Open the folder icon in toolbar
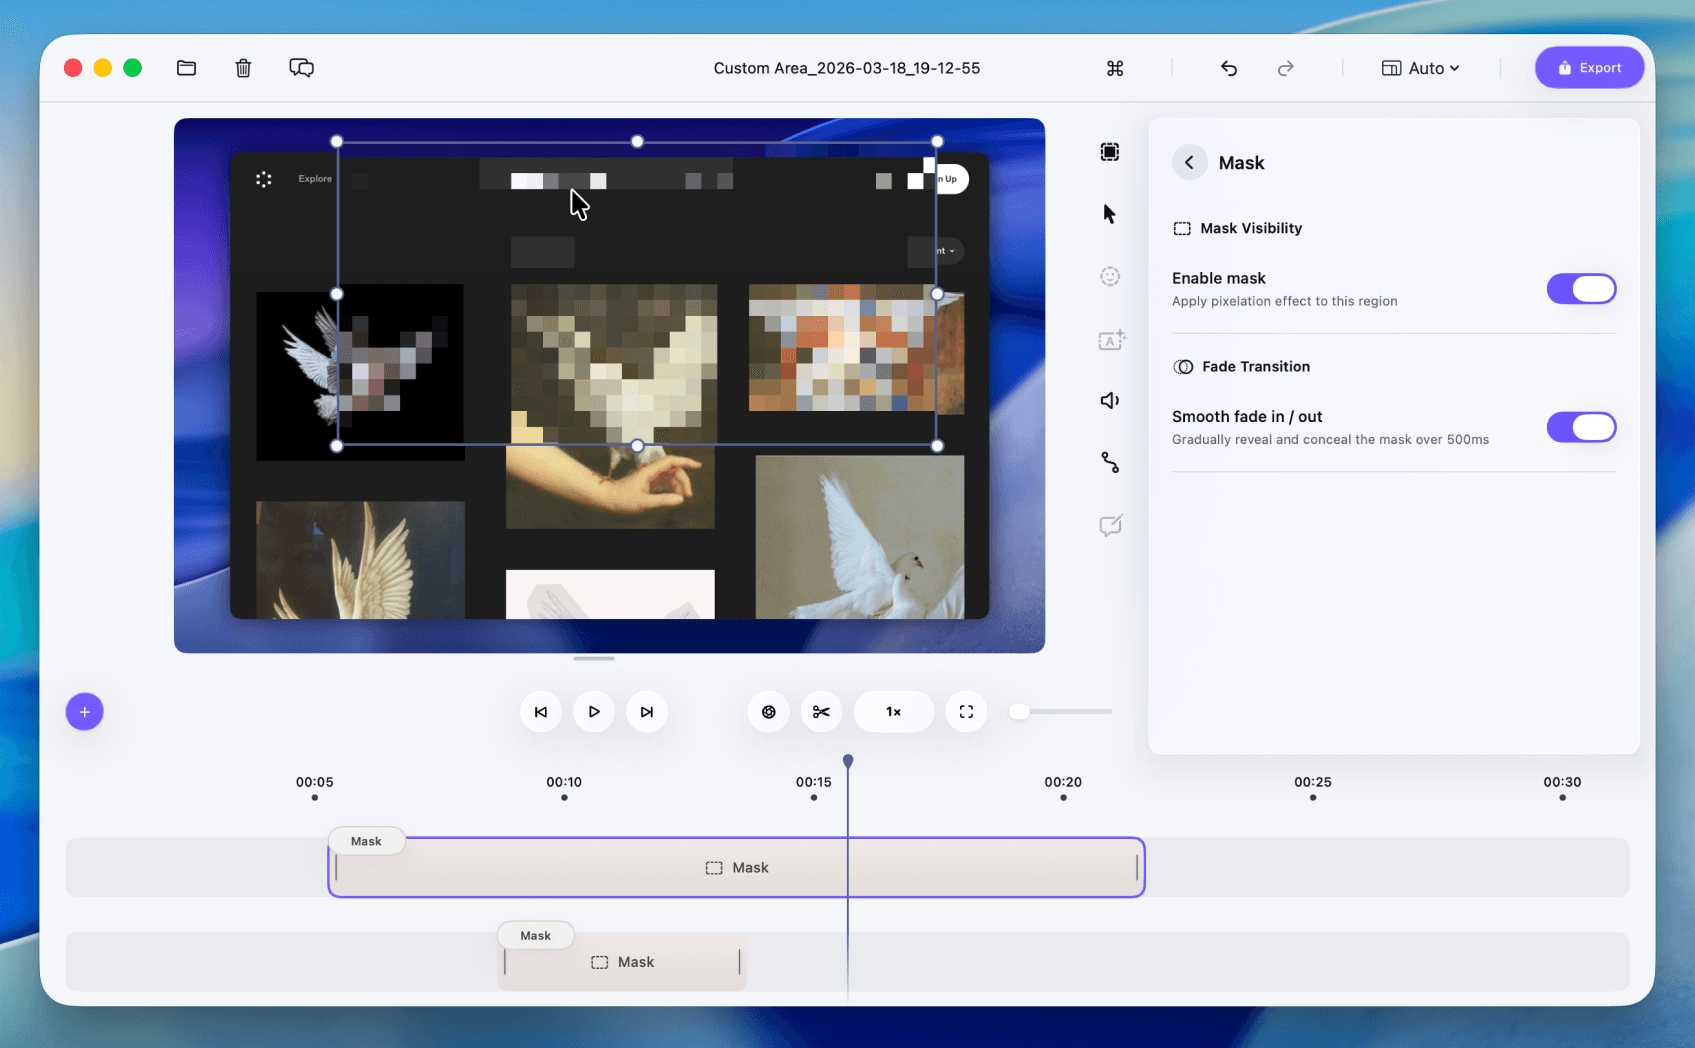Screen dimensions: 1695x1048 pyautogui.click(x=186, y=68)
